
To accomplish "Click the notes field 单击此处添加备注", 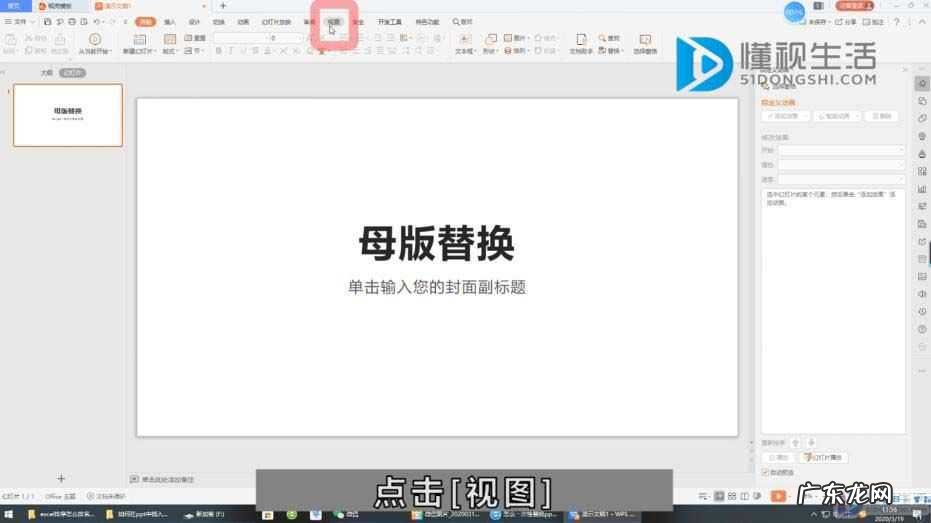I will [167, 479].
